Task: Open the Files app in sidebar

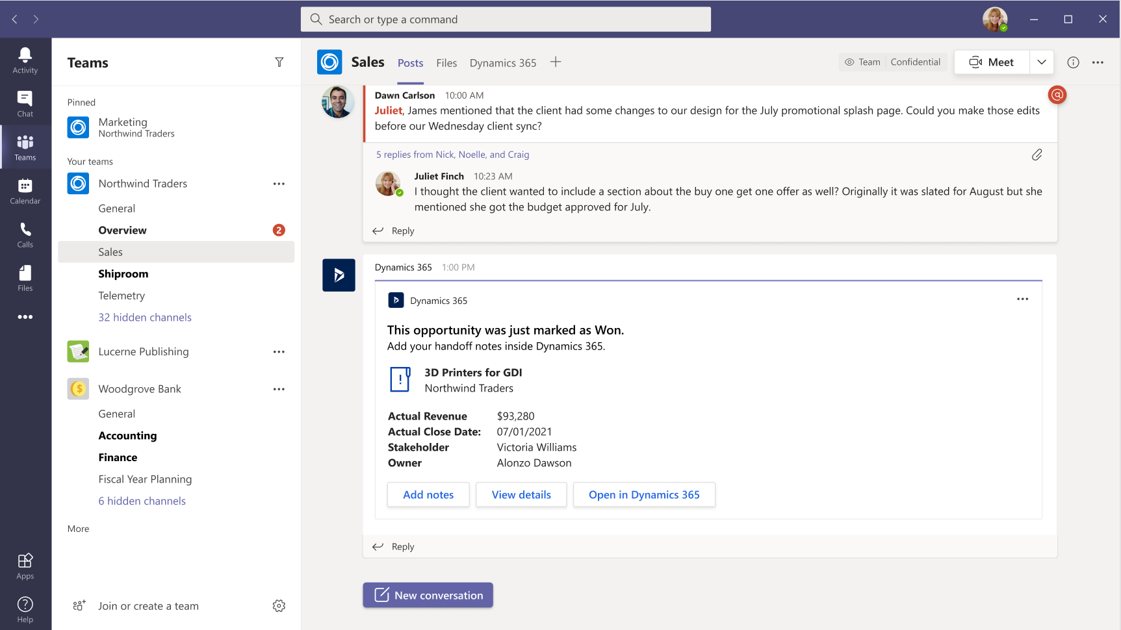Action: tap(25, 278)
